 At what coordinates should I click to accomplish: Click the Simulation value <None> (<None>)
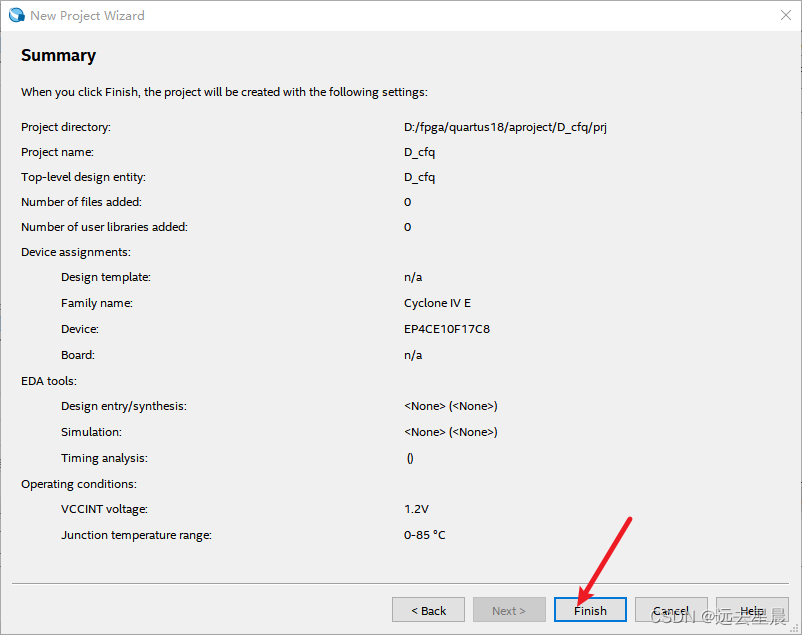pyautogui.click(x=451, y=432)
